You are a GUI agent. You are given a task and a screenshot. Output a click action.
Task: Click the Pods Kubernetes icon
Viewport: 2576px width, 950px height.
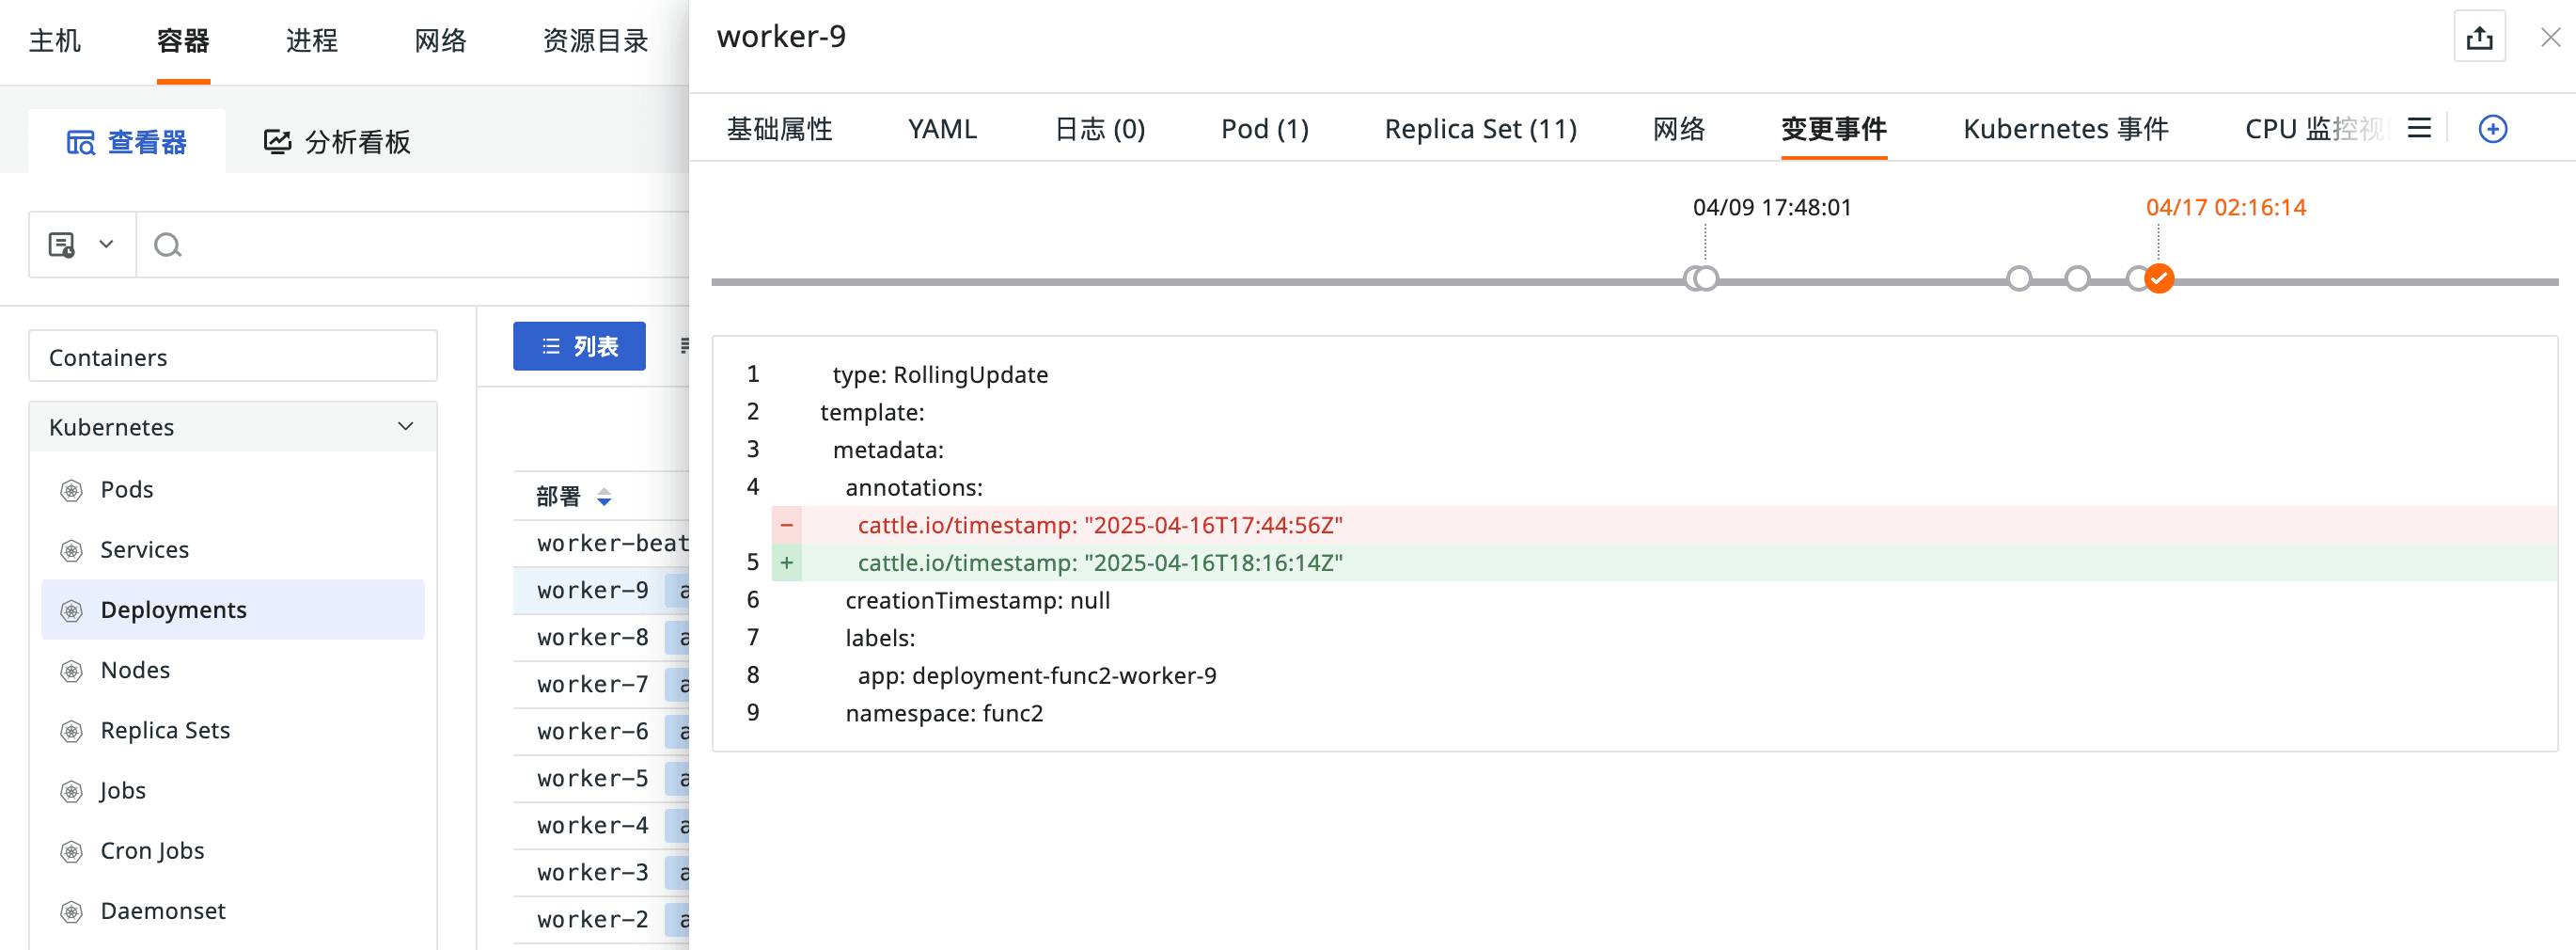click(x=71, y=490)
